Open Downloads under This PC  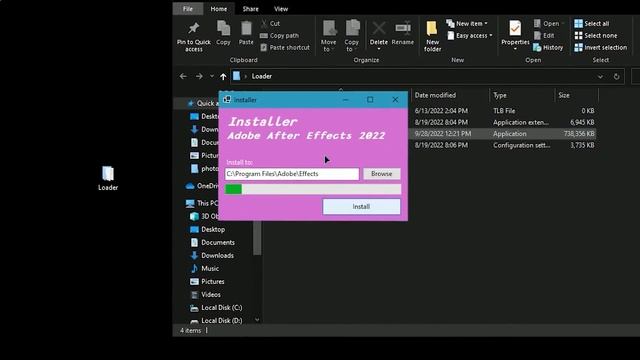click(x=217, y=256)
